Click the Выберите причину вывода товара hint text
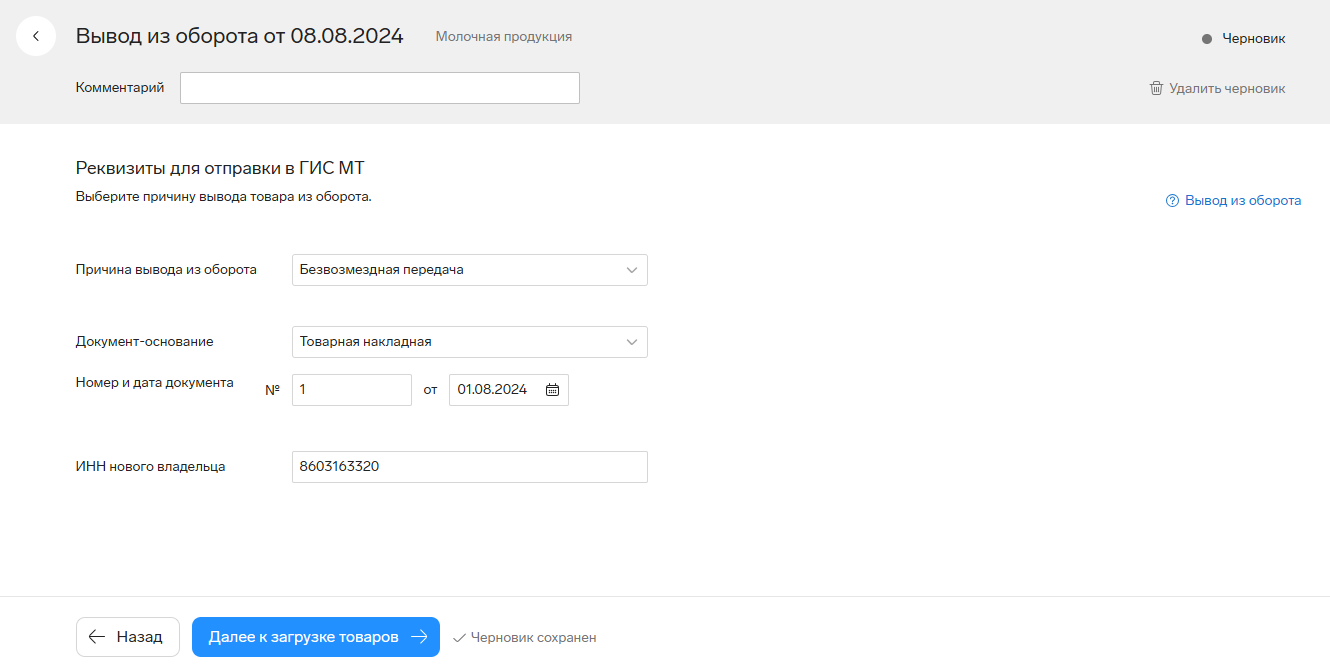Screen dimensions: 1330x672 tap(224, 197)
